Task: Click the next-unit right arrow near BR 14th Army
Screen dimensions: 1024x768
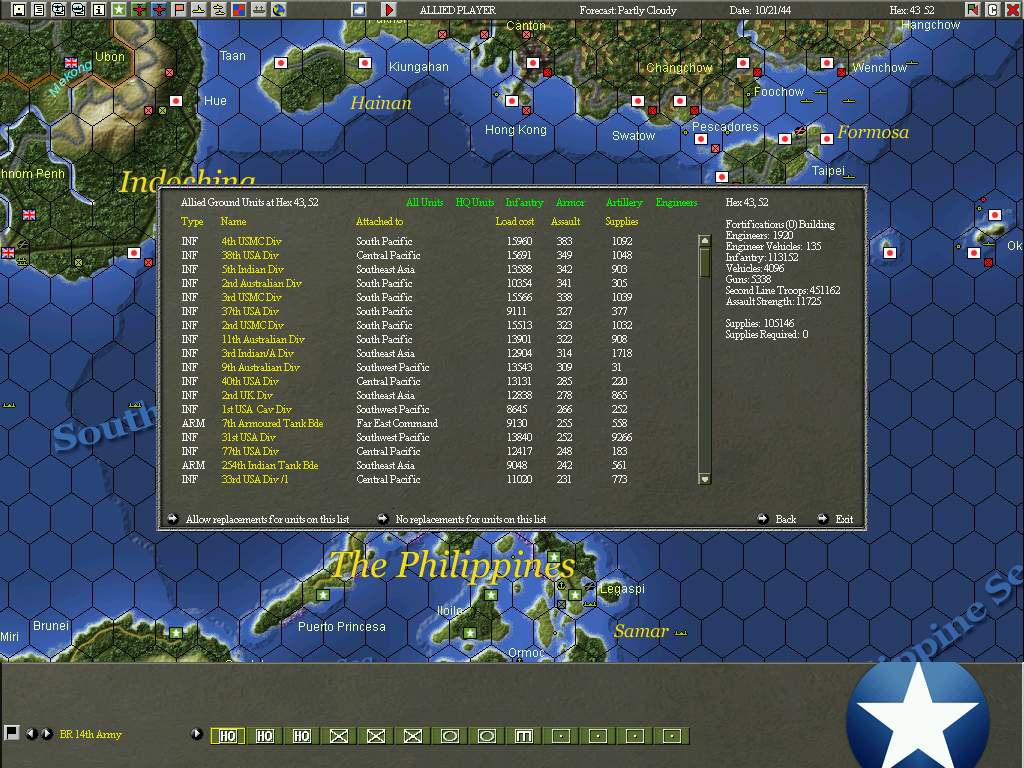Action: tap(46, 734)
